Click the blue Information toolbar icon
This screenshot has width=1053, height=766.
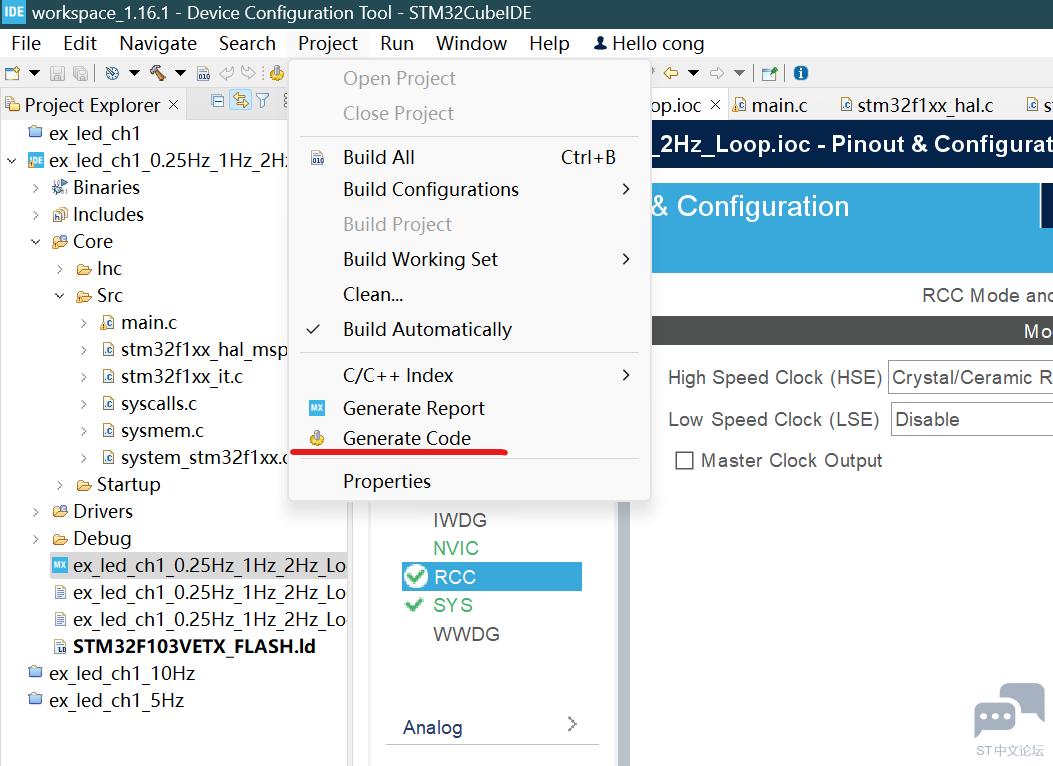[x=800, y=73]
